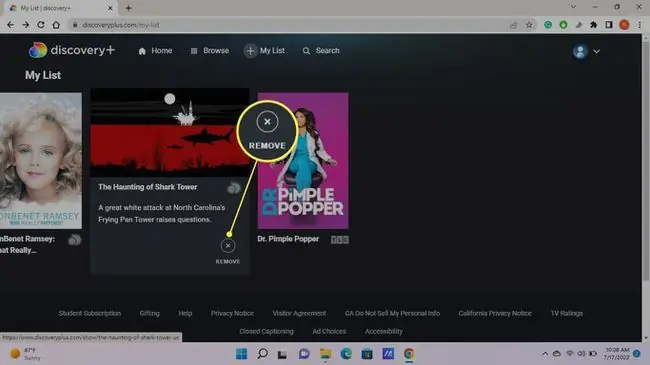The image size is (650, 365).
Task: Open Student Subscription footer link
Action: point(90,313)
